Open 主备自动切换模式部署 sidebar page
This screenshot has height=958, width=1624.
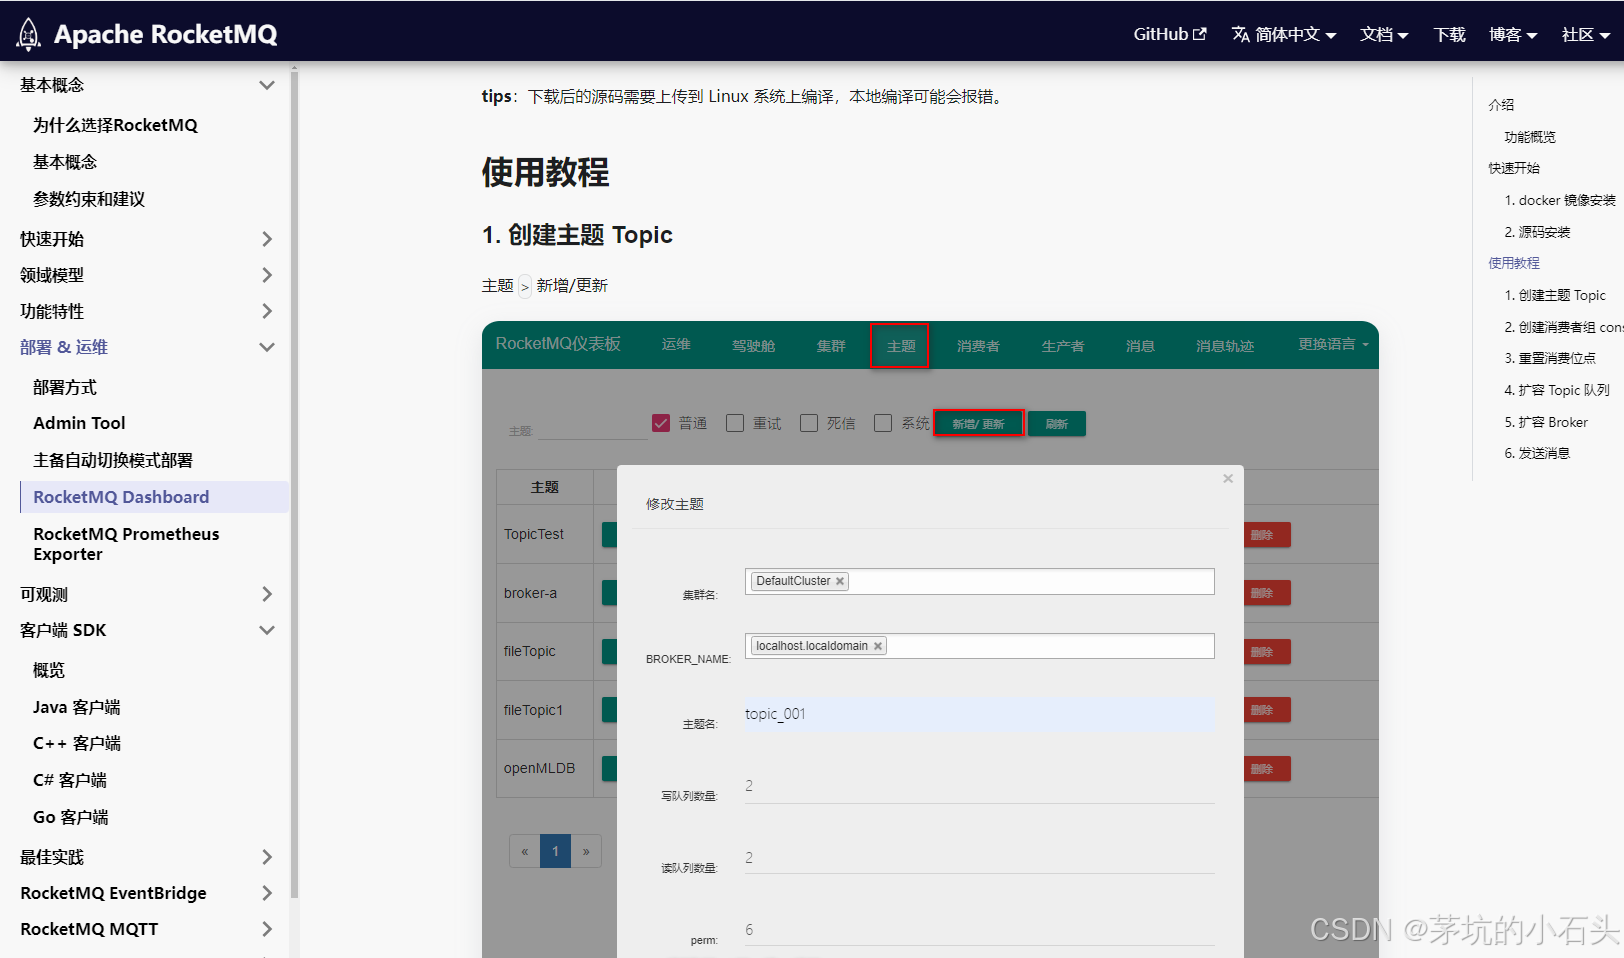pos(113,460)
